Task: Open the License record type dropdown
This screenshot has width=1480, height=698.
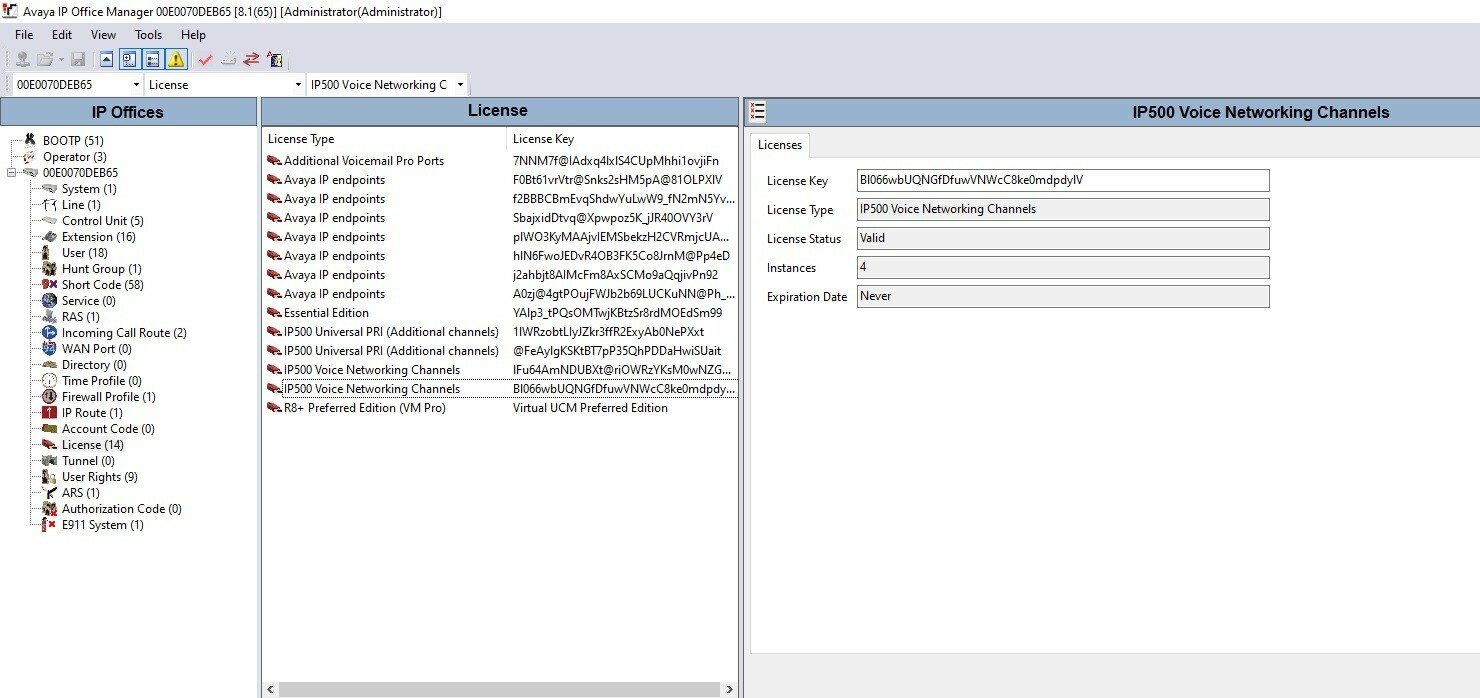Action: click(298, 85)
